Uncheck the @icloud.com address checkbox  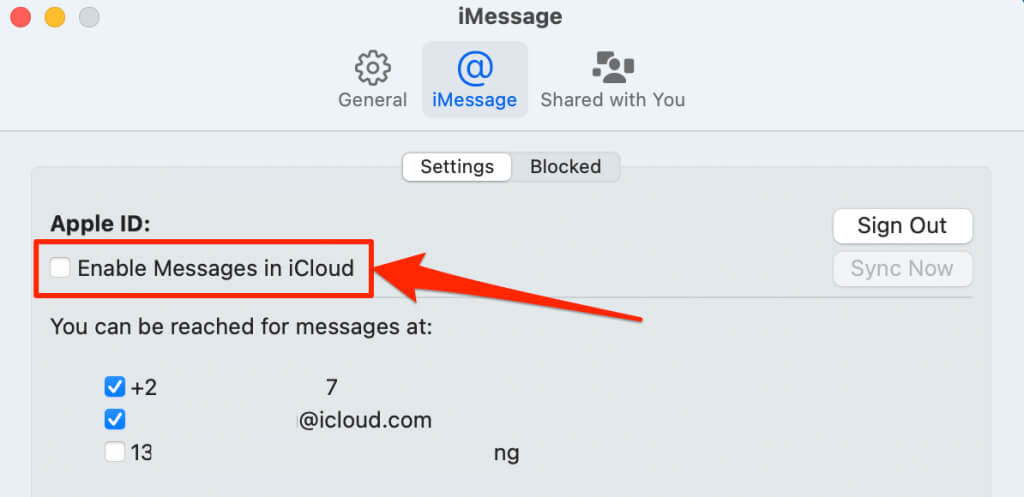(x=114, y=419)
